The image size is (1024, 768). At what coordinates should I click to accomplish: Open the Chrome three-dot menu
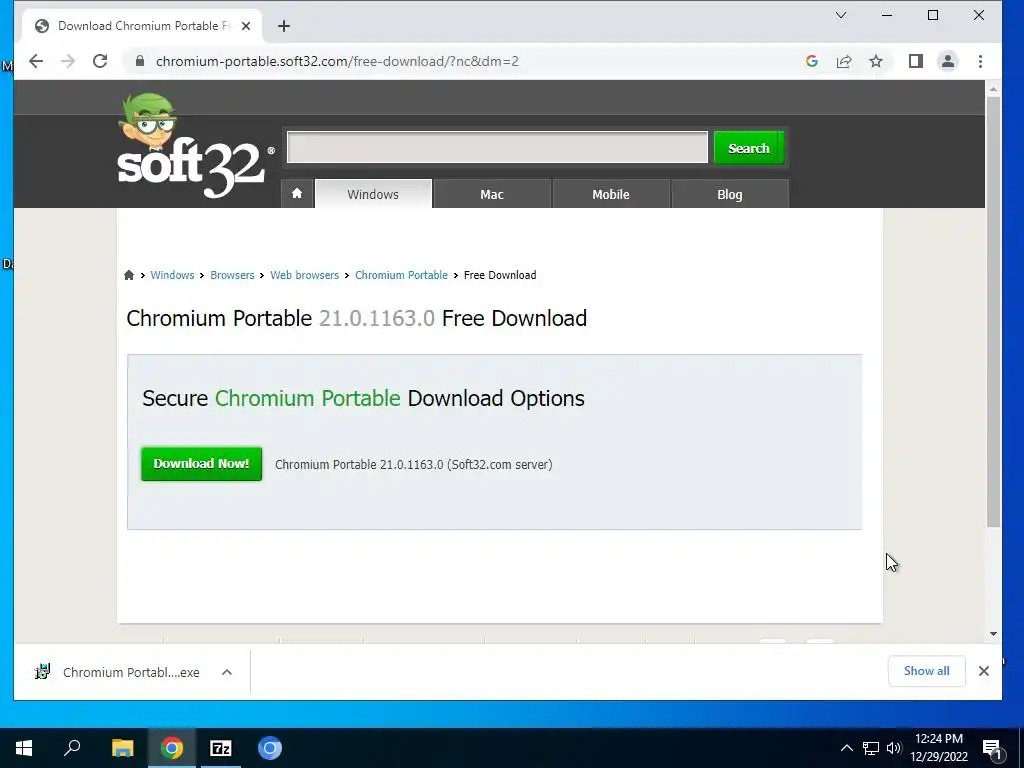pos(980,61)
